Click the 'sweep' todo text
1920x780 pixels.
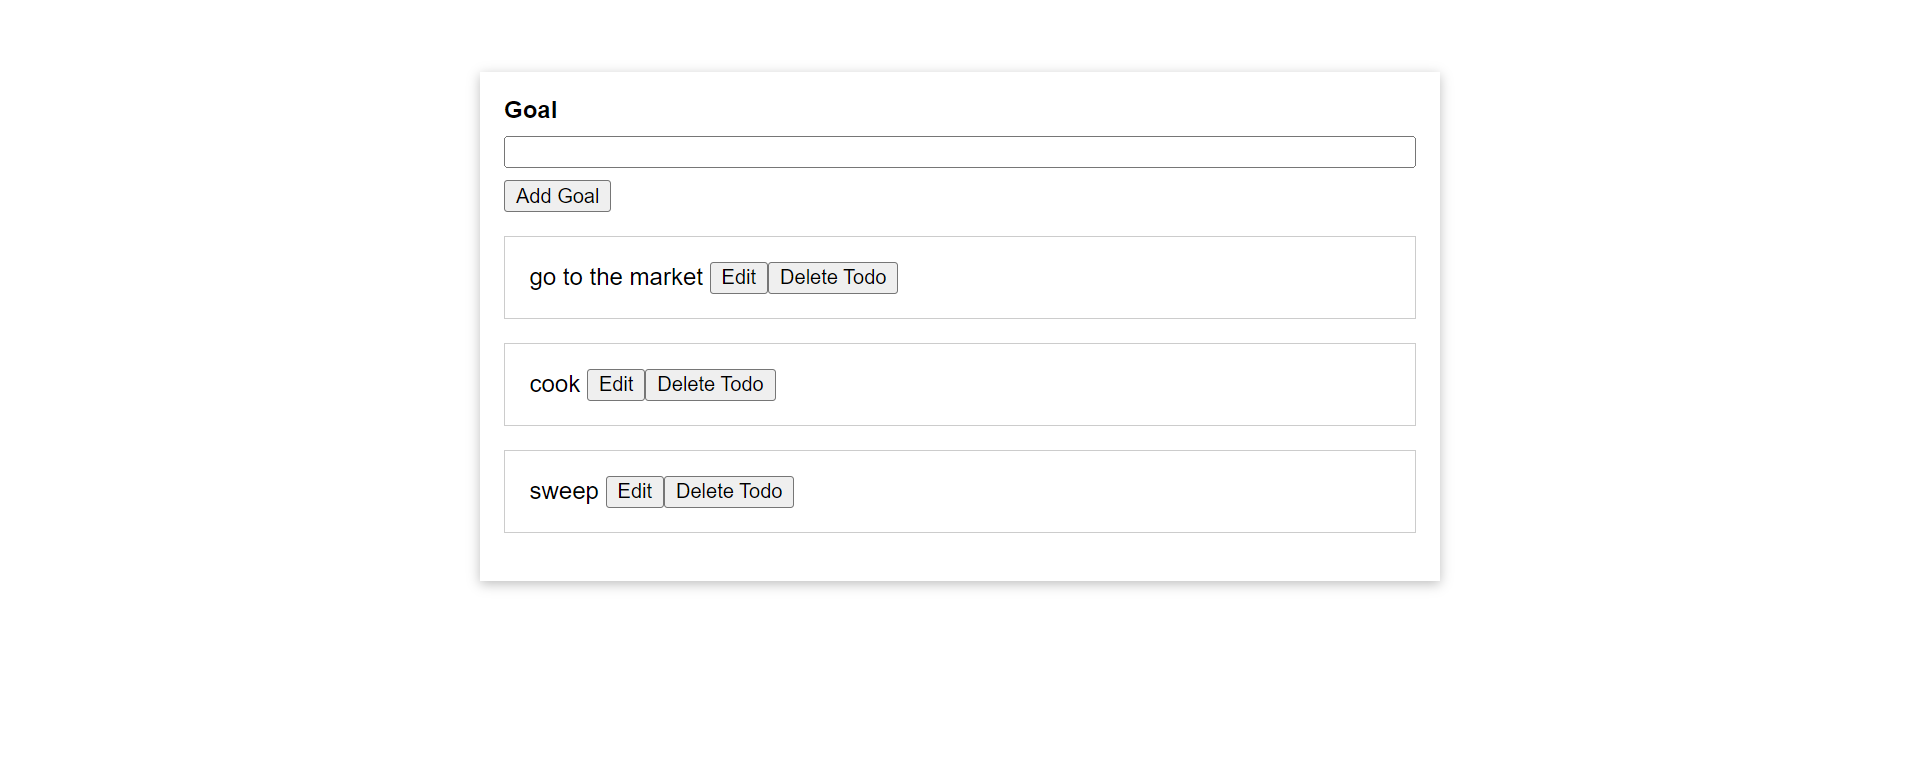[x=563, y=492]
